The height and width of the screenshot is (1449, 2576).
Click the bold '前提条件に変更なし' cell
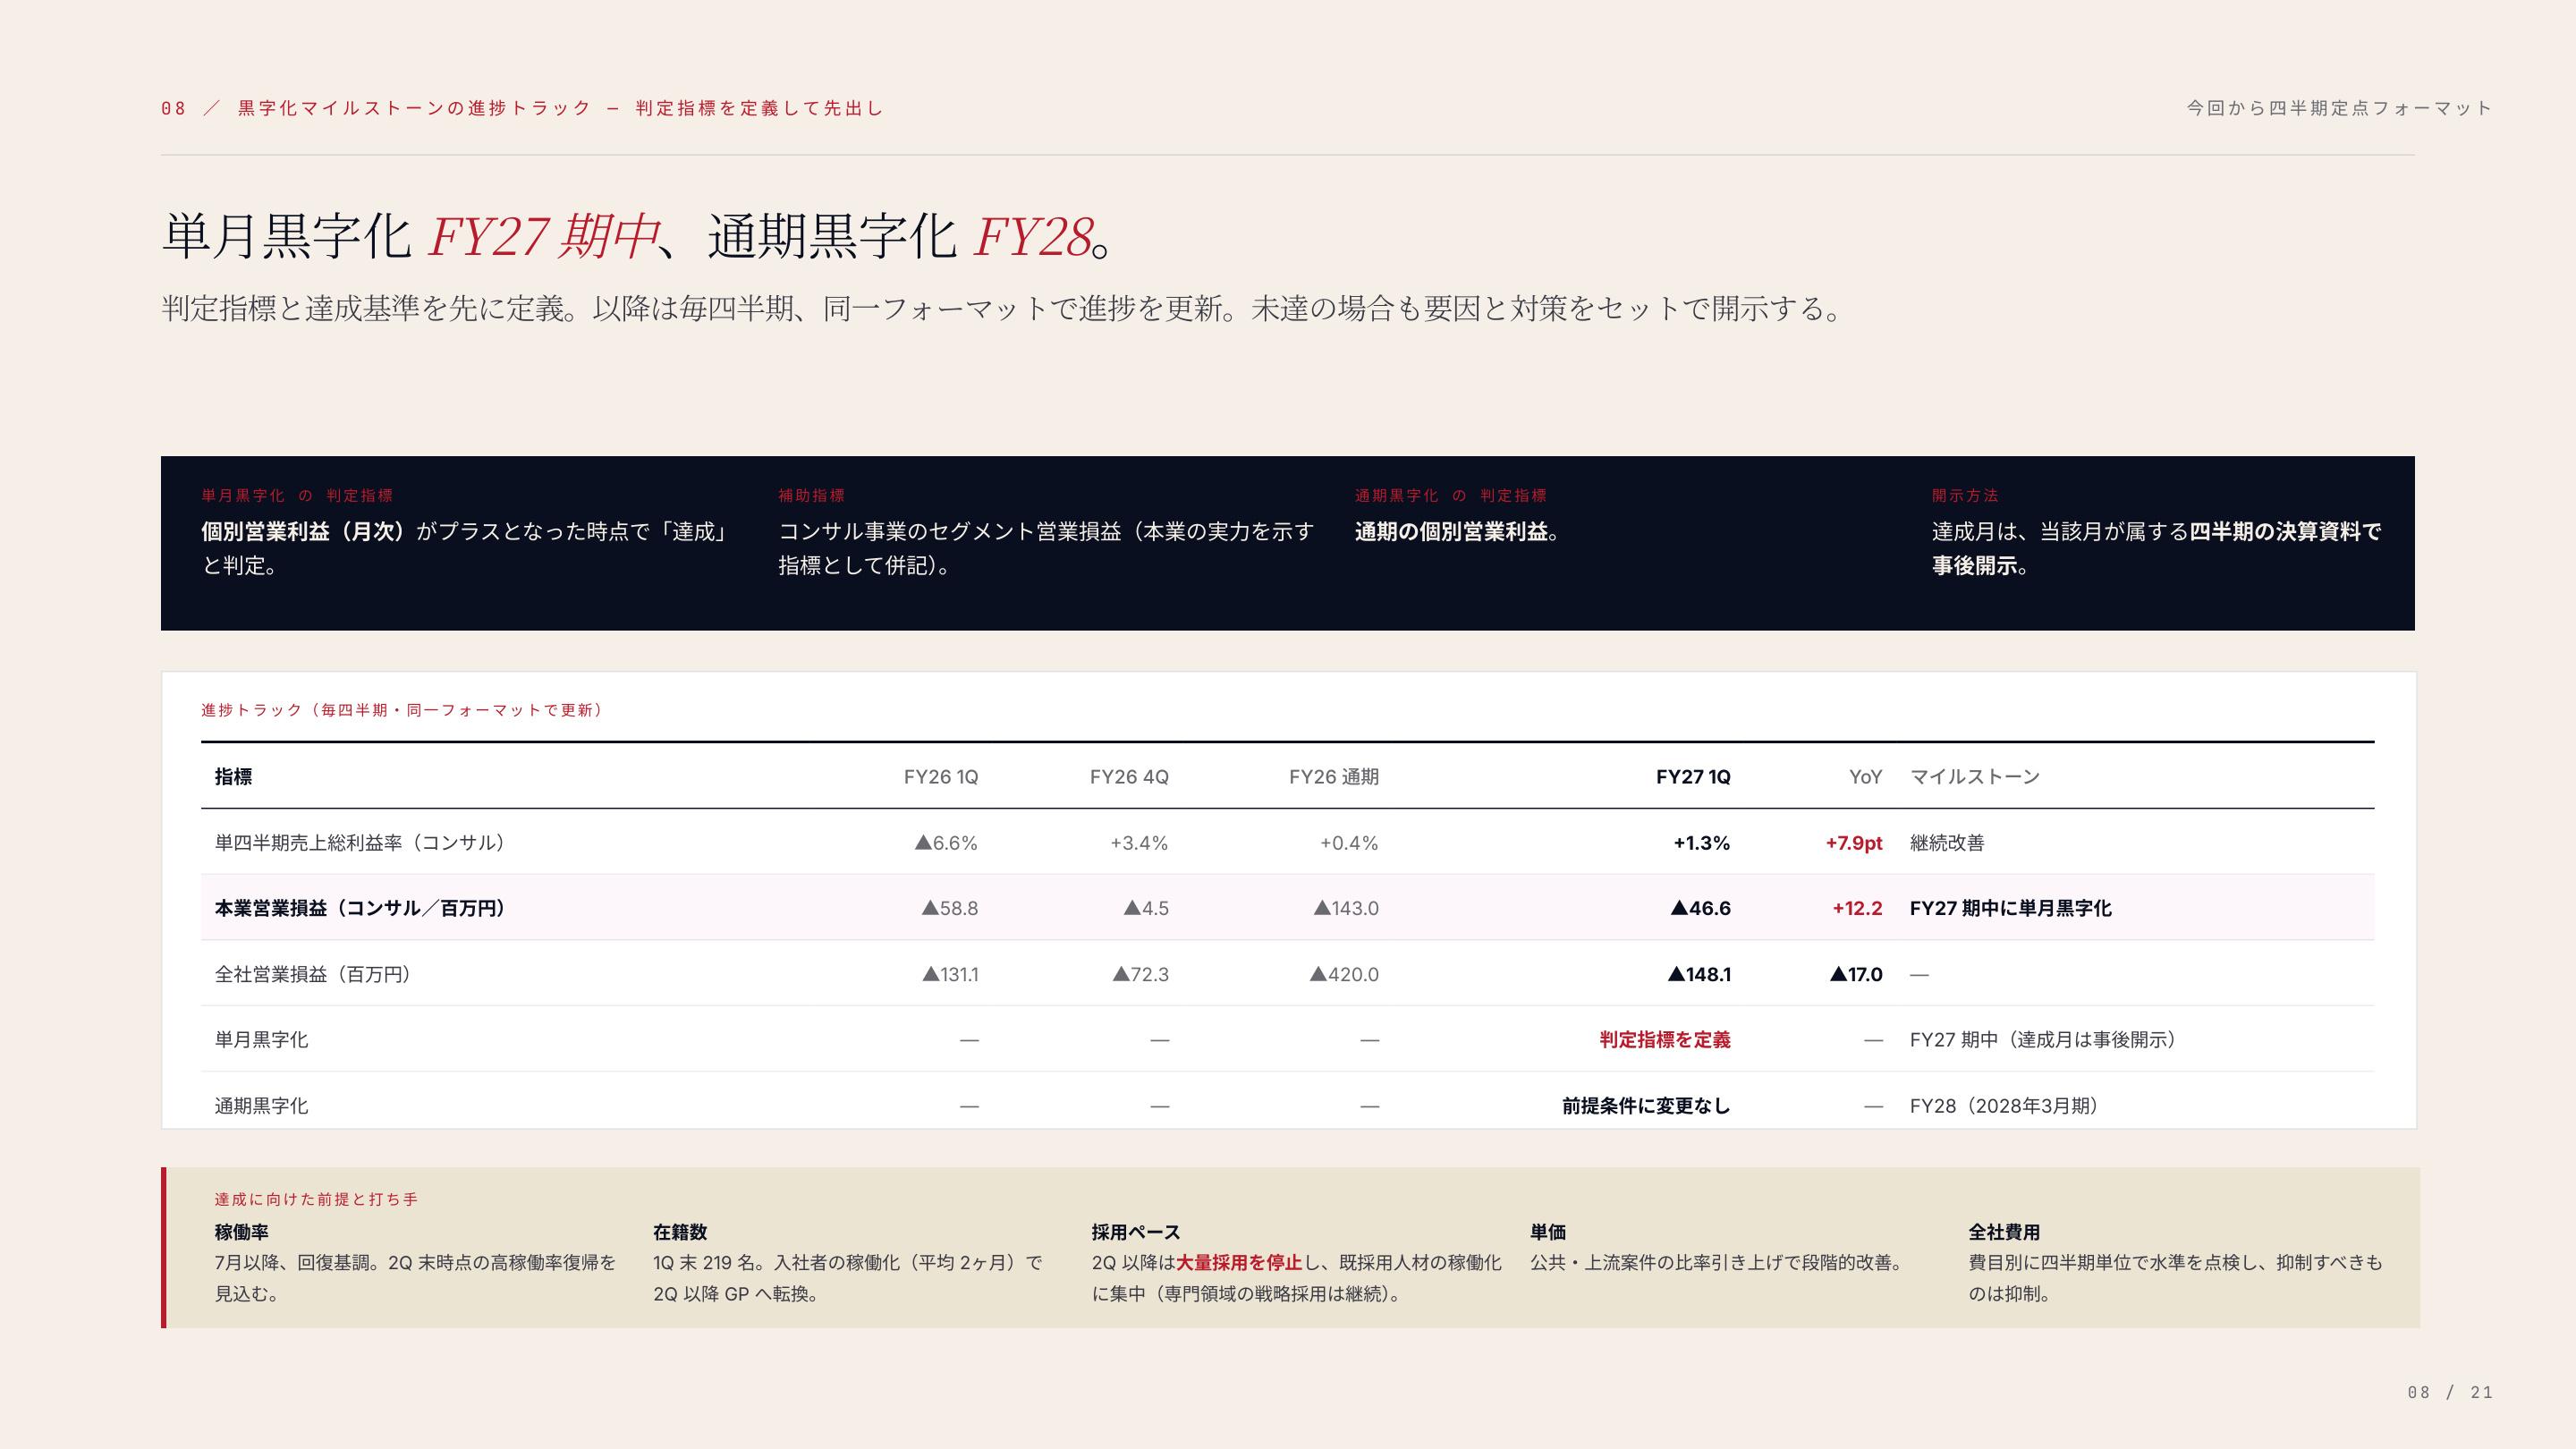(x=1646, y=1106)
